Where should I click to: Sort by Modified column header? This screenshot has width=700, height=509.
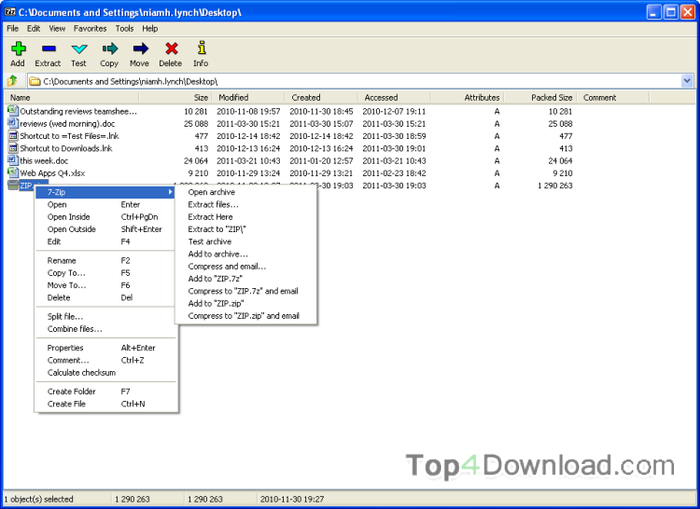[x=248, y=97]
